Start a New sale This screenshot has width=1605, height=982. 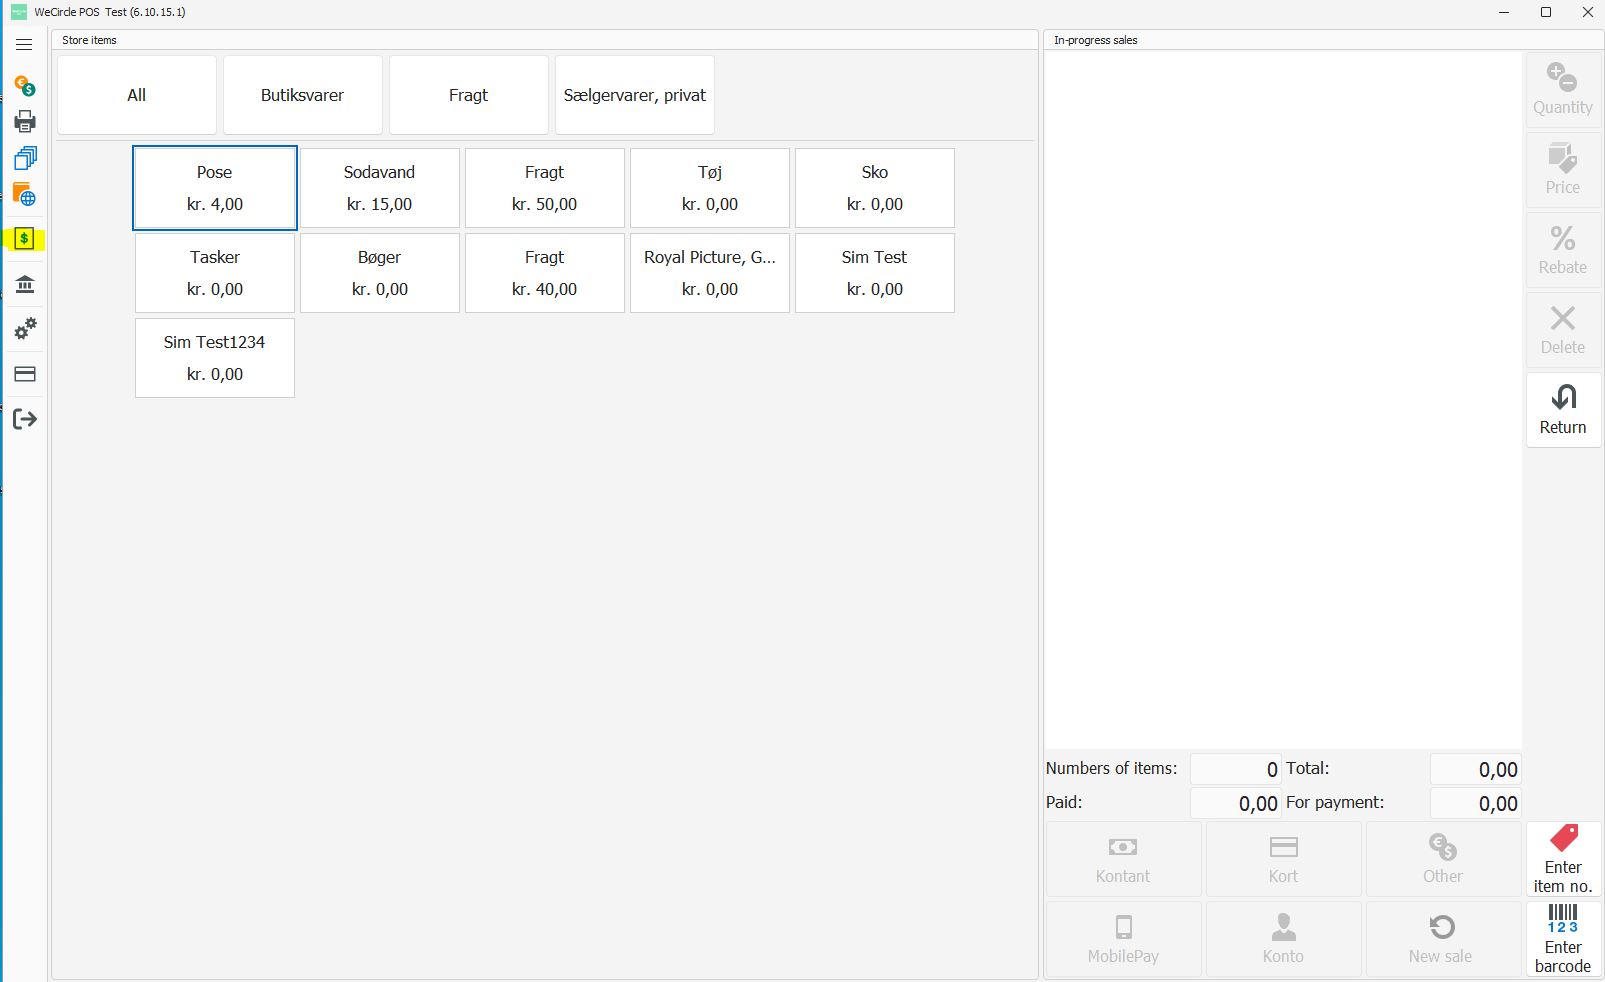(x=1443, y=939)
